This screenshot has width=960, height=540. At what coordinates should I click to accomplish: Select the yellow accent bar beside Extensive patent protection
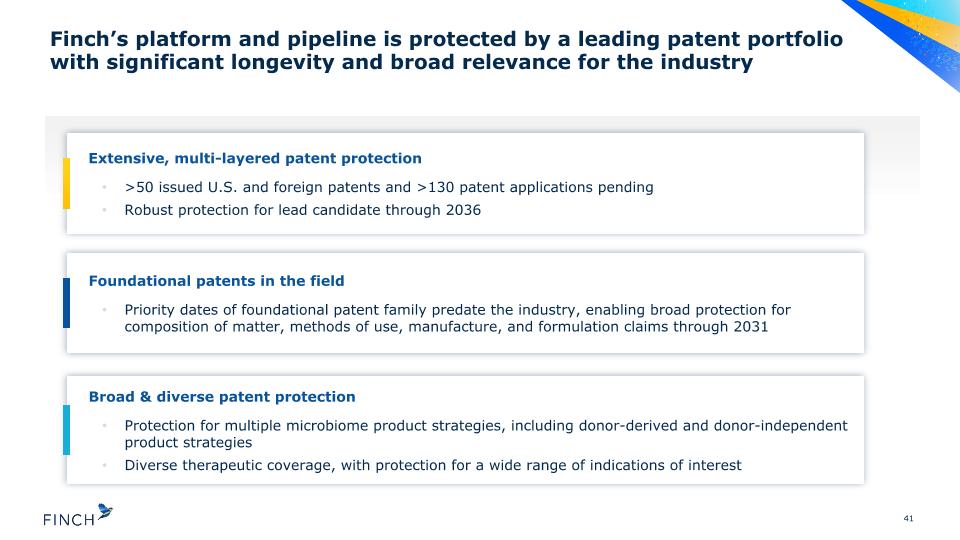pyautogui.click(x=66, y=184)
